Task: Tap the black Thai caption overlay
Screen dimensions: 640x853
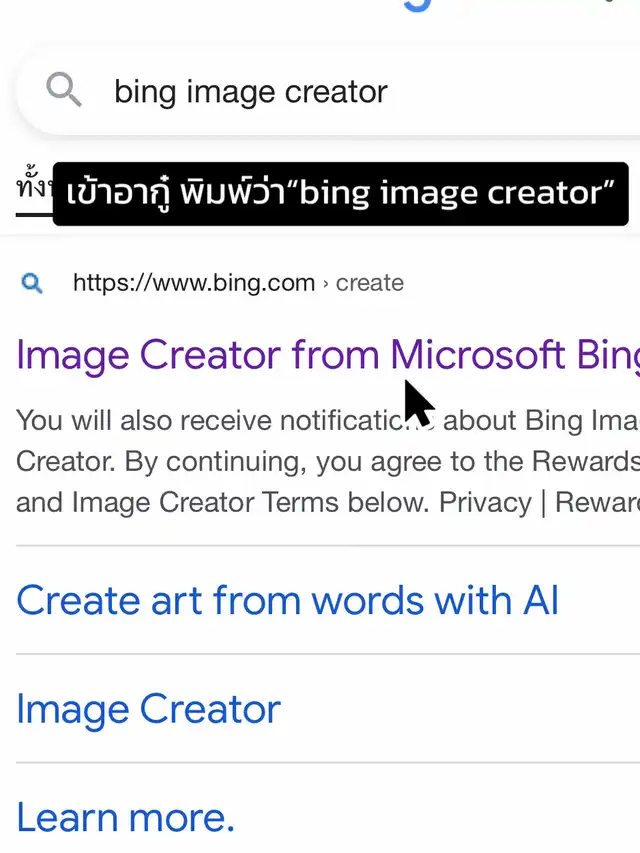Action: [x=341, y=194]
